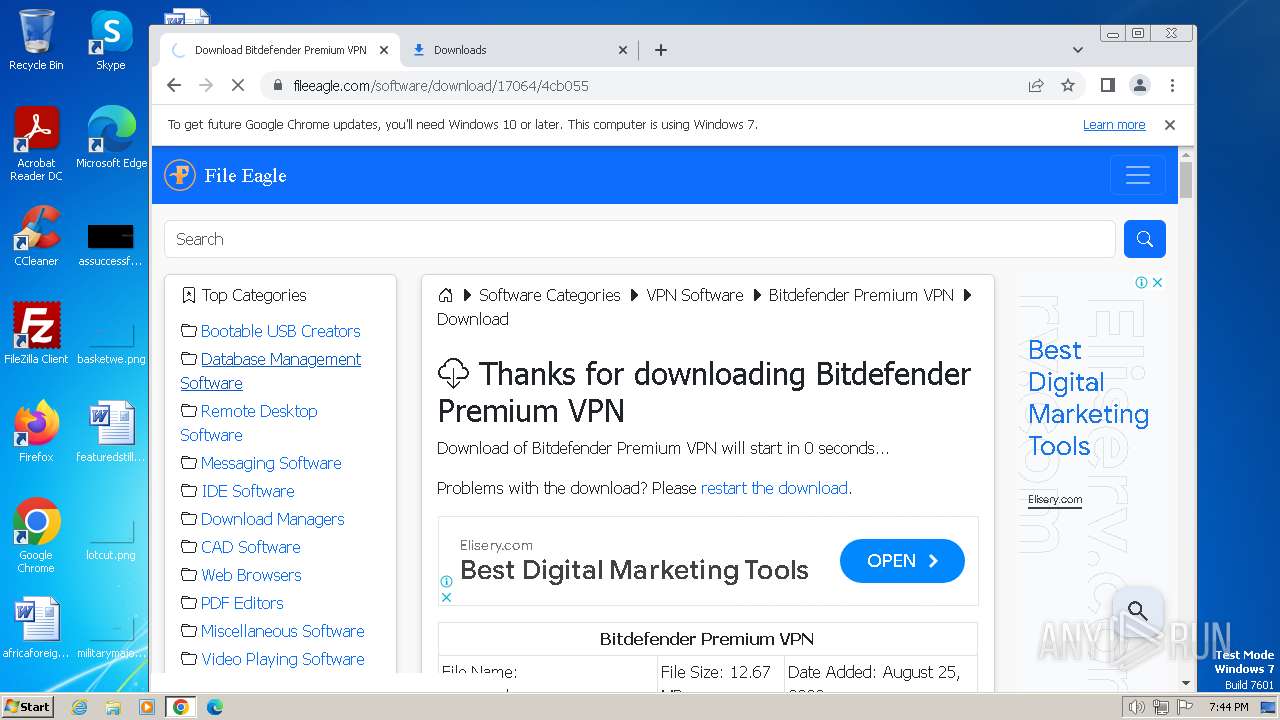Open Miscellaneous Software category

tap(282, 631)
